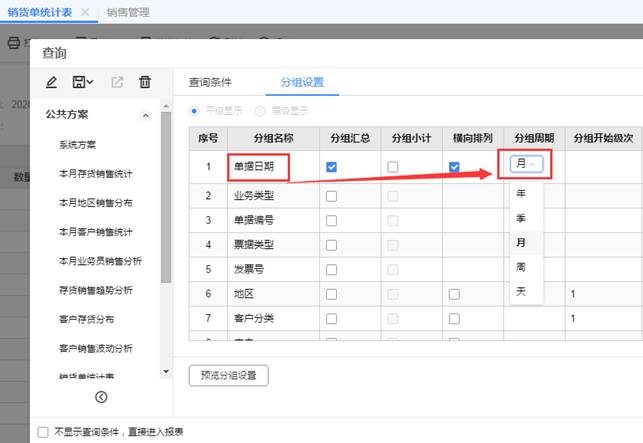Click the edit (pencil) scheme icon
This screenshot has width=643, height=443.
[x=52, y=81]
